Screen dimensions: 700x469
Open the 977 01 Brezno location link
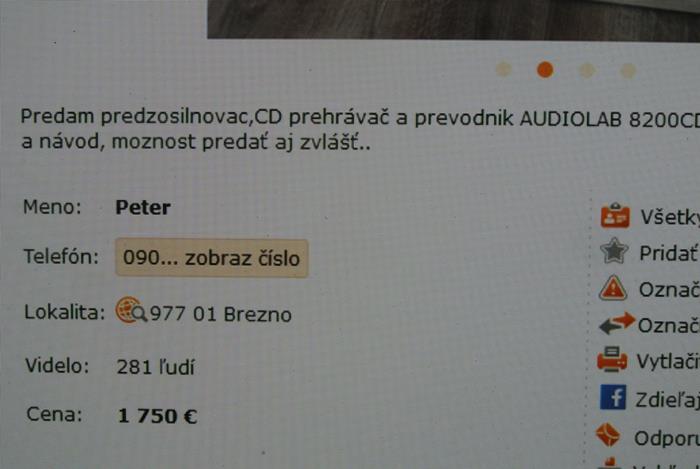(x=221, y=314)
